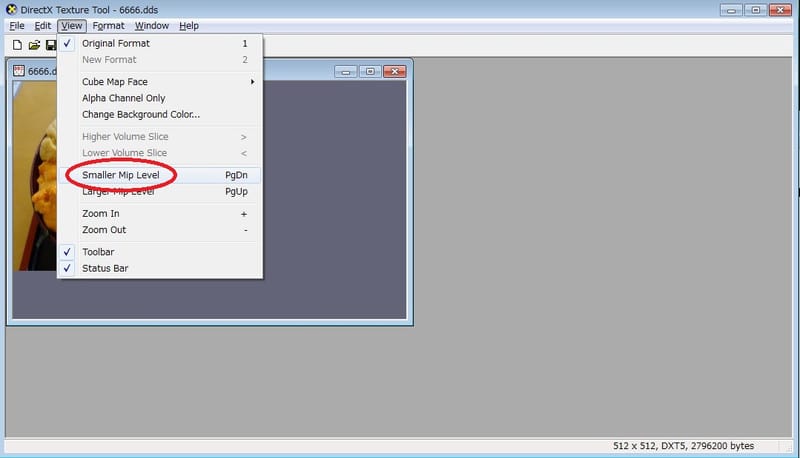Screen dimensions: 800x458
Task: Uncheck the Toolbar visibility option
Action: point(98,252)
